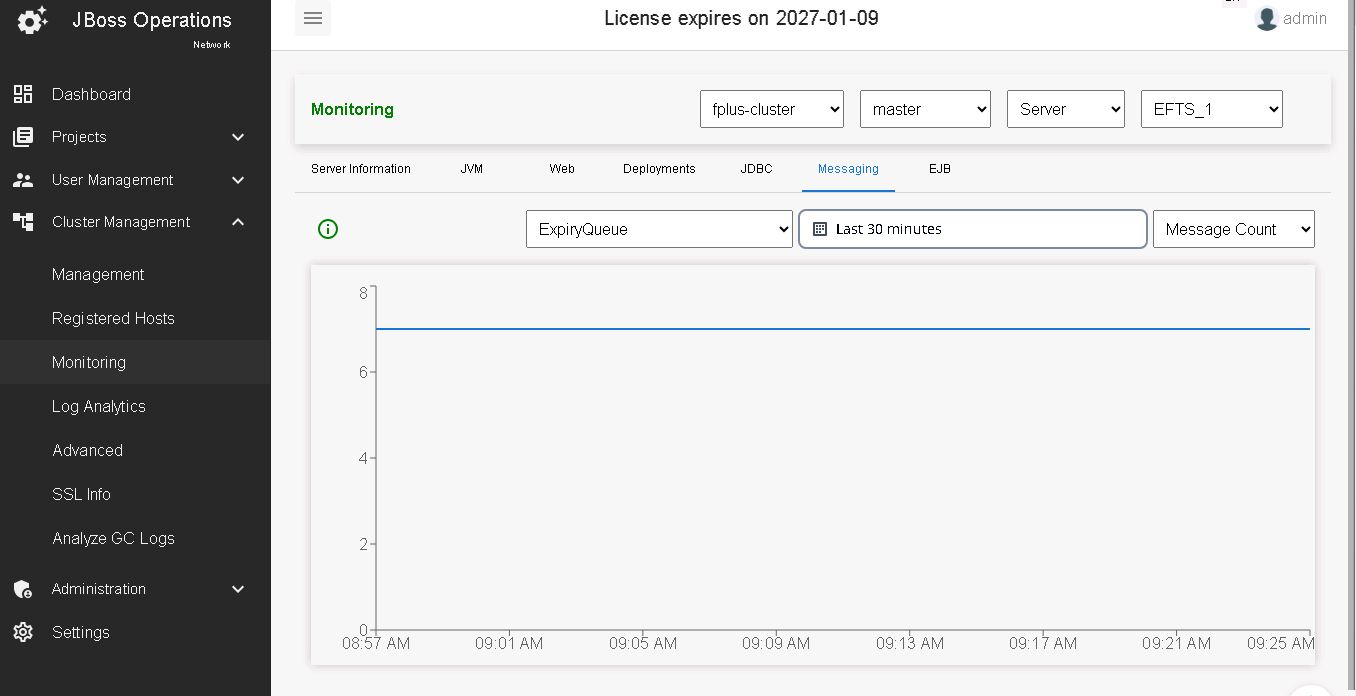This screenshot has width=1356, height=696.
Task: Switch to the JDBC tab
Action: pos(756,169)
